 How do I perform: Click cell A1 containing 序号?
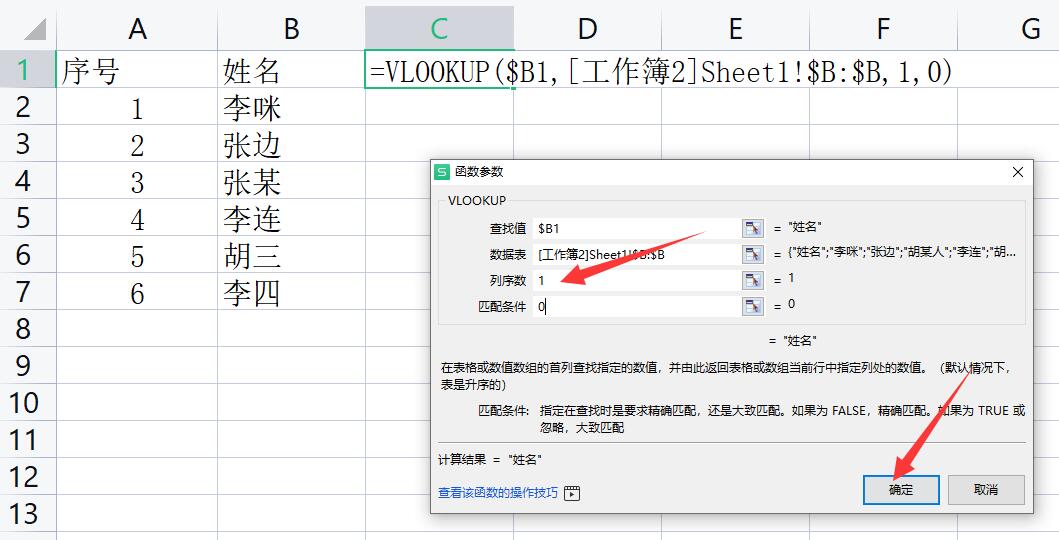tap(137, 71)
